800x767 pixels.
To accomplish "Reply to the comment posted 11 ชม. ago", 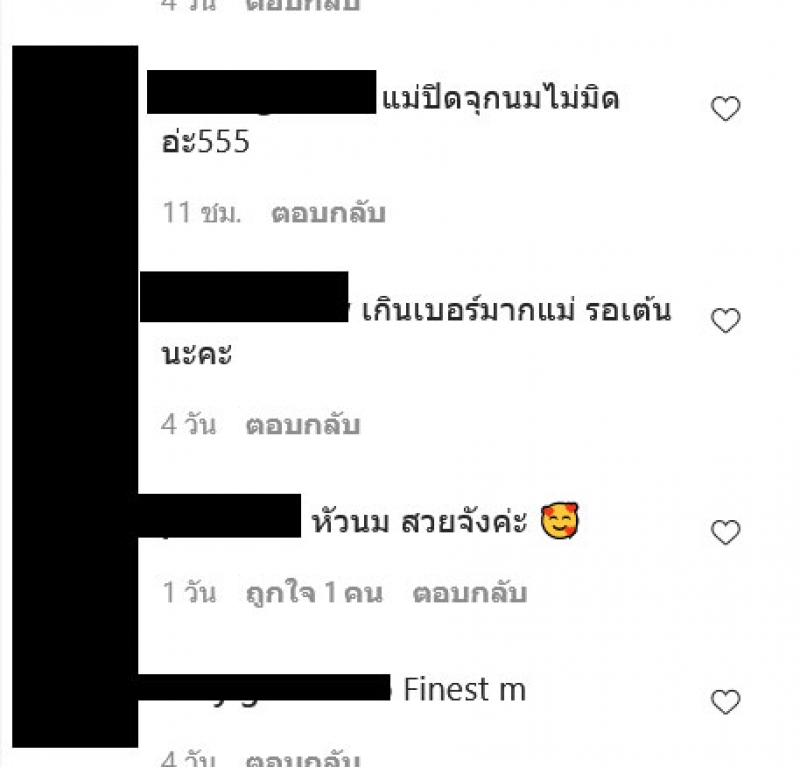I will pos(328,213).
